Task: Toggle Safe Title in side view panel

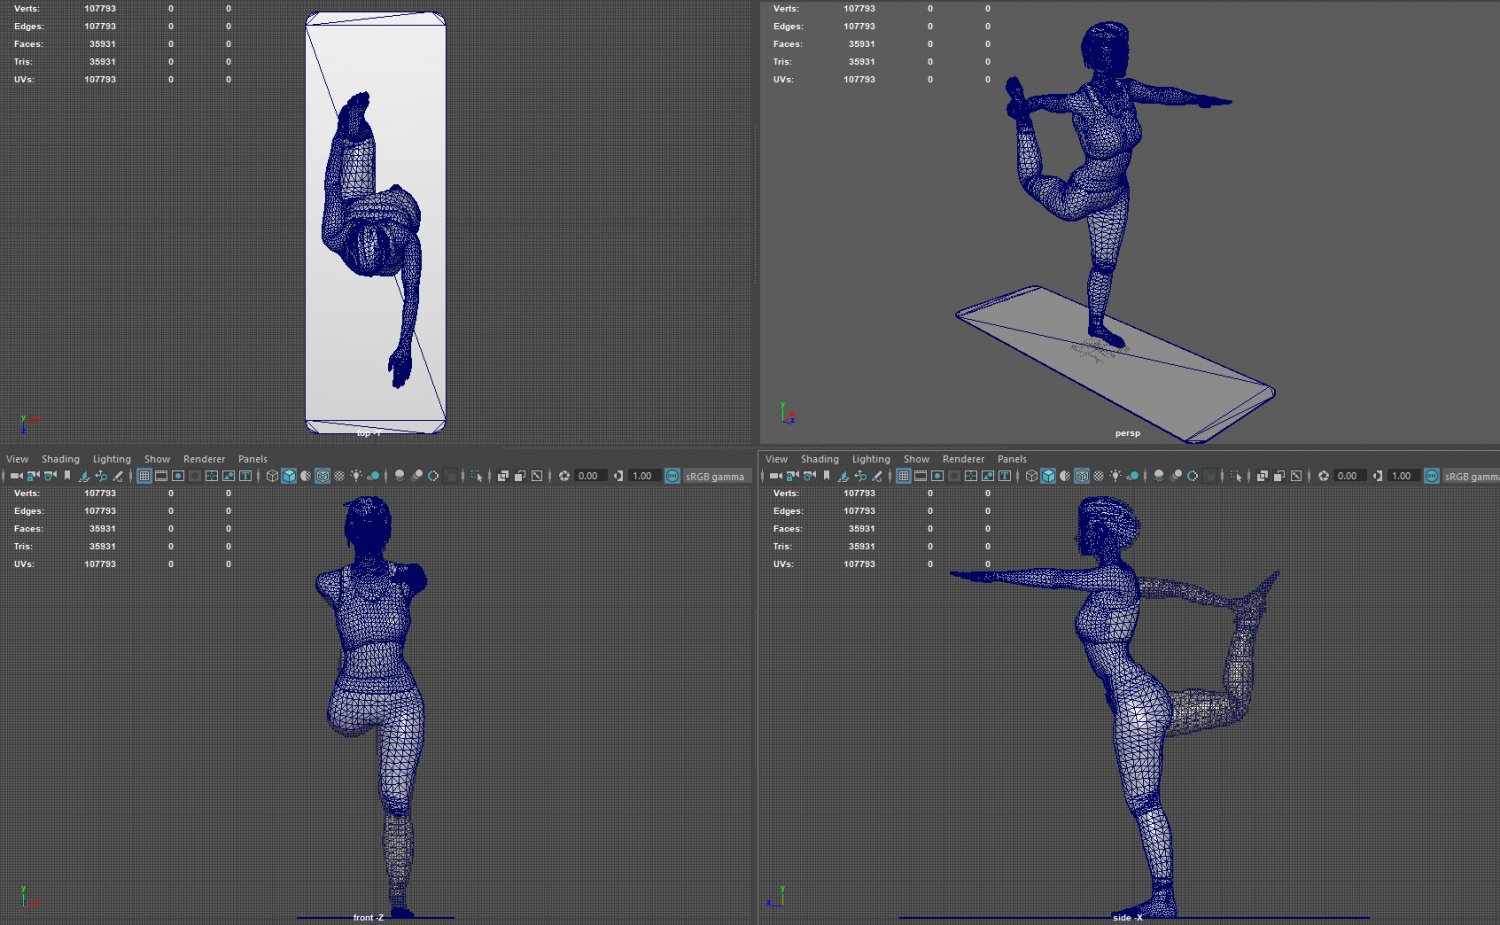Action: (x=1004, y=476)
